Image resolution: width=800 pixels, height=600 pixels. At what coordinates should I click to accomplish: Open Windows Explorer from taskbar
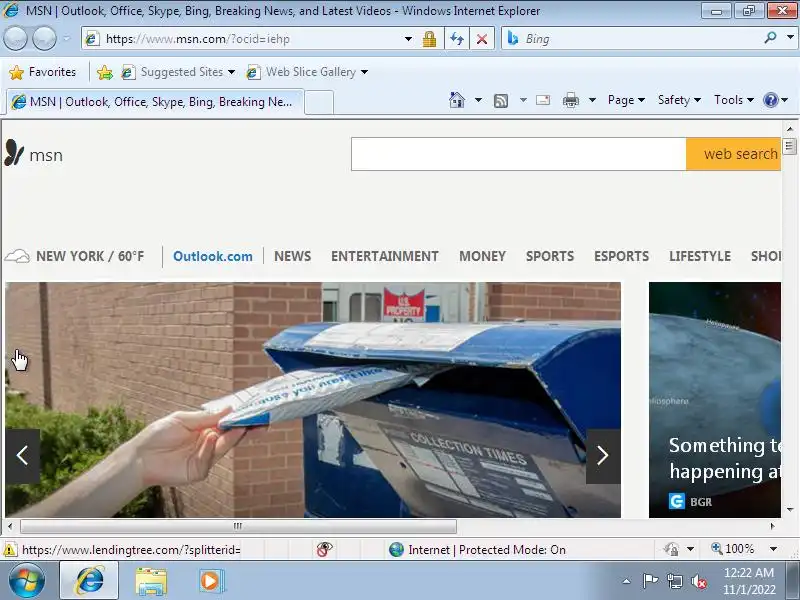tap(151, 581)
